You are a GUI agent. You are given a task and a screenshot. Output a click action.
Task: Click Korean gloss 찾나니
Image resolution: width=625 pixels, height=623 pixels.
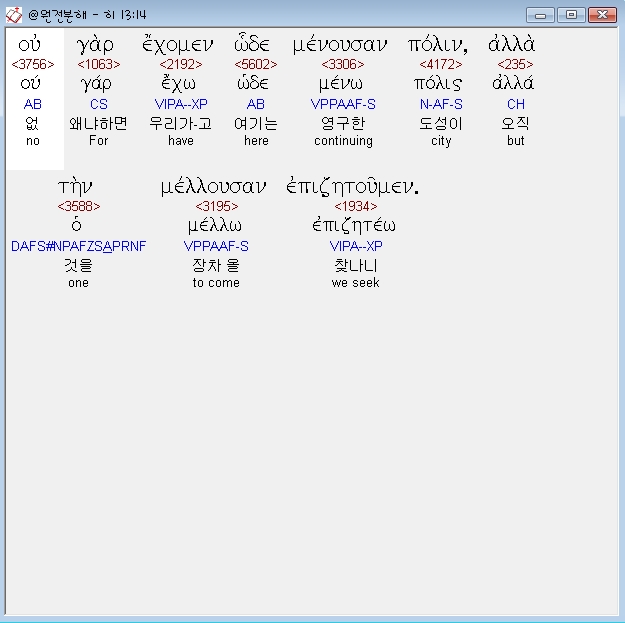click(356, 265)
